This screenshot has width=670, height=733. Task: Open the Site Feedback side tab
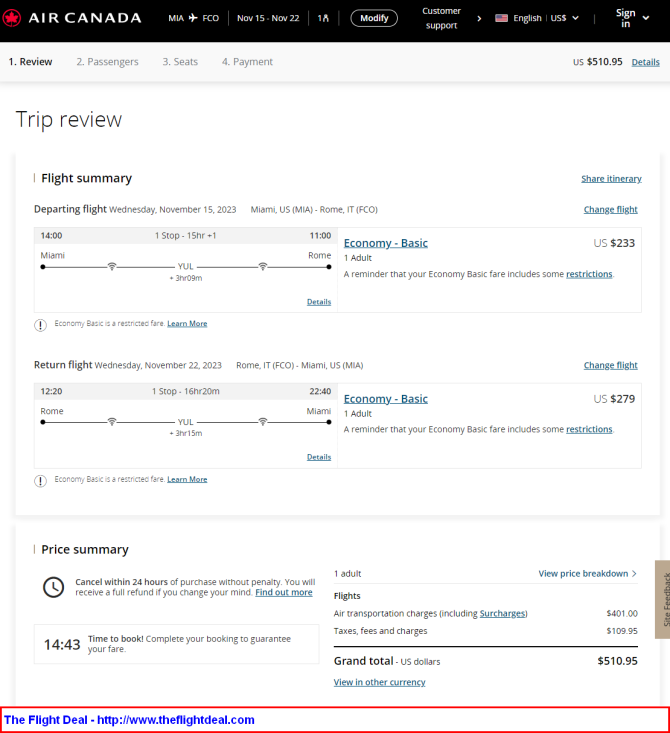(x=663, y=599)
